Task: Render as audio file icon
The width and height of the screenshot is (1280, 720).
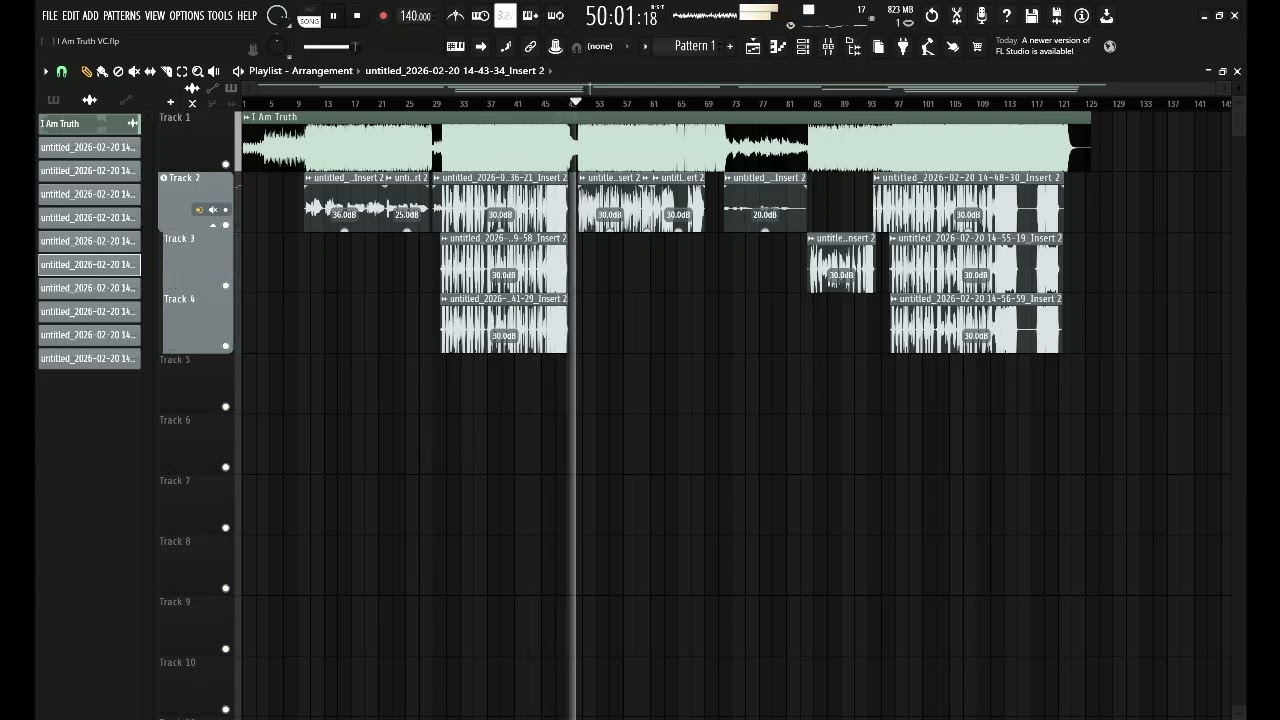Action: (x=1057, y=16)
